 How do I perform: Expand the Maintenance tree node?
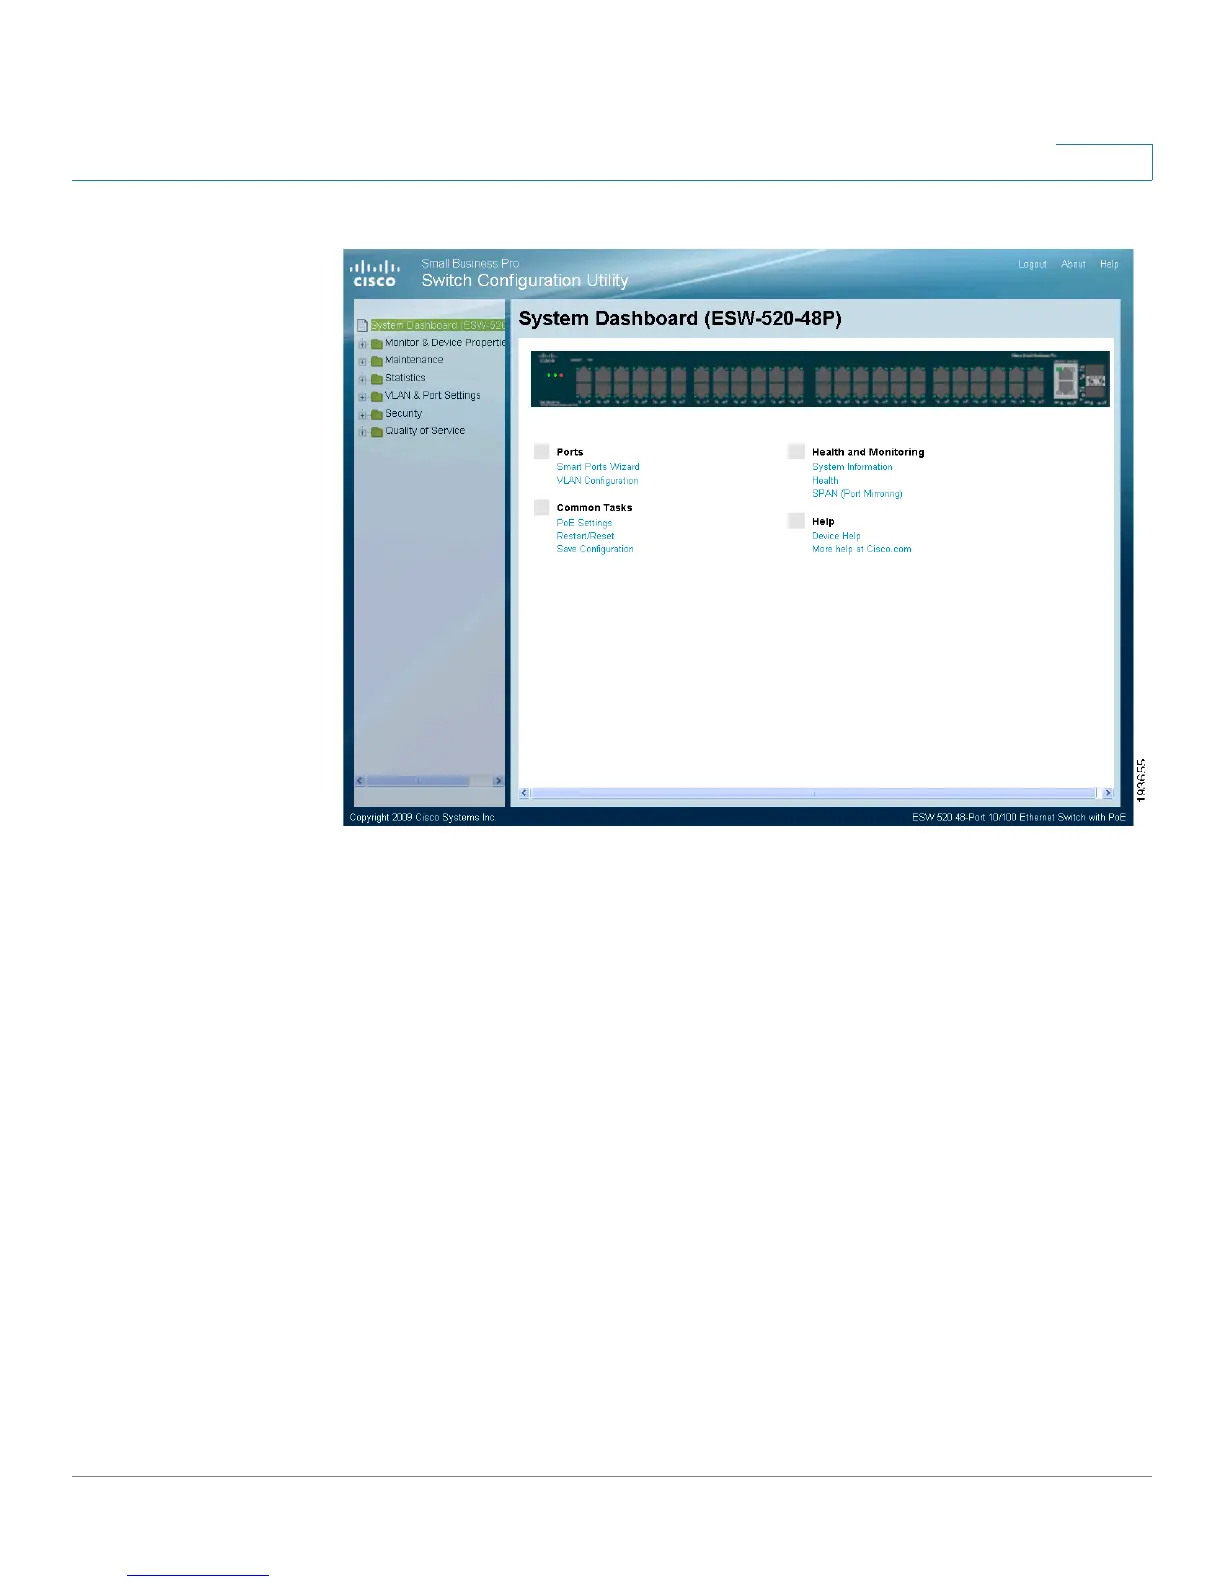coord(363,362)
